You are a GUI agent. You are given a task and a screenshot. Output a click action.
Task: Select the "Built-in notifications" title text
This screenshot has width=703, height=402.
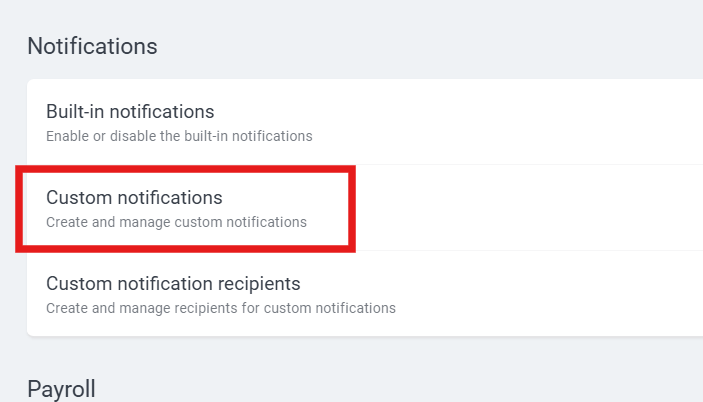tap(130, 112)
